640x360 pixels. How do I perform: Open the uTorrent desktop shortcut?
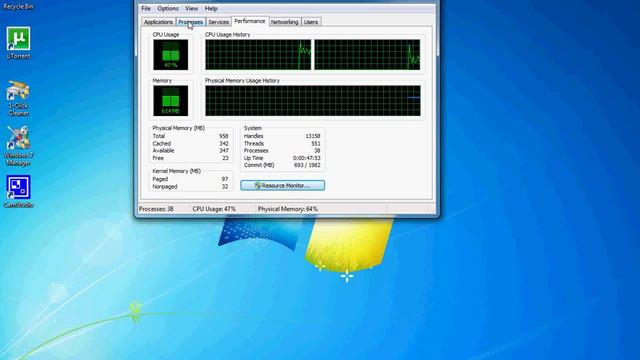click(18, 43)
